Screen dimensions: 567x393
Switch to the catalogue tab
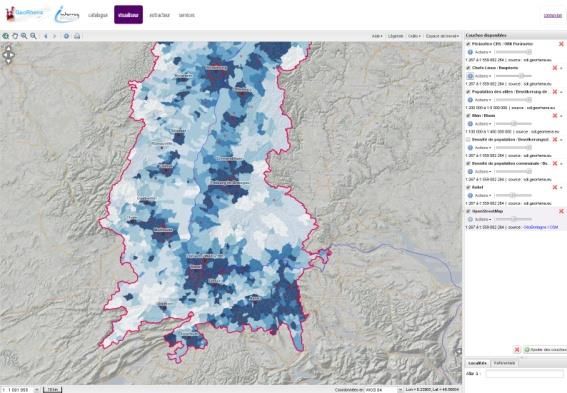pyautogui.click(x=98, y=15)
